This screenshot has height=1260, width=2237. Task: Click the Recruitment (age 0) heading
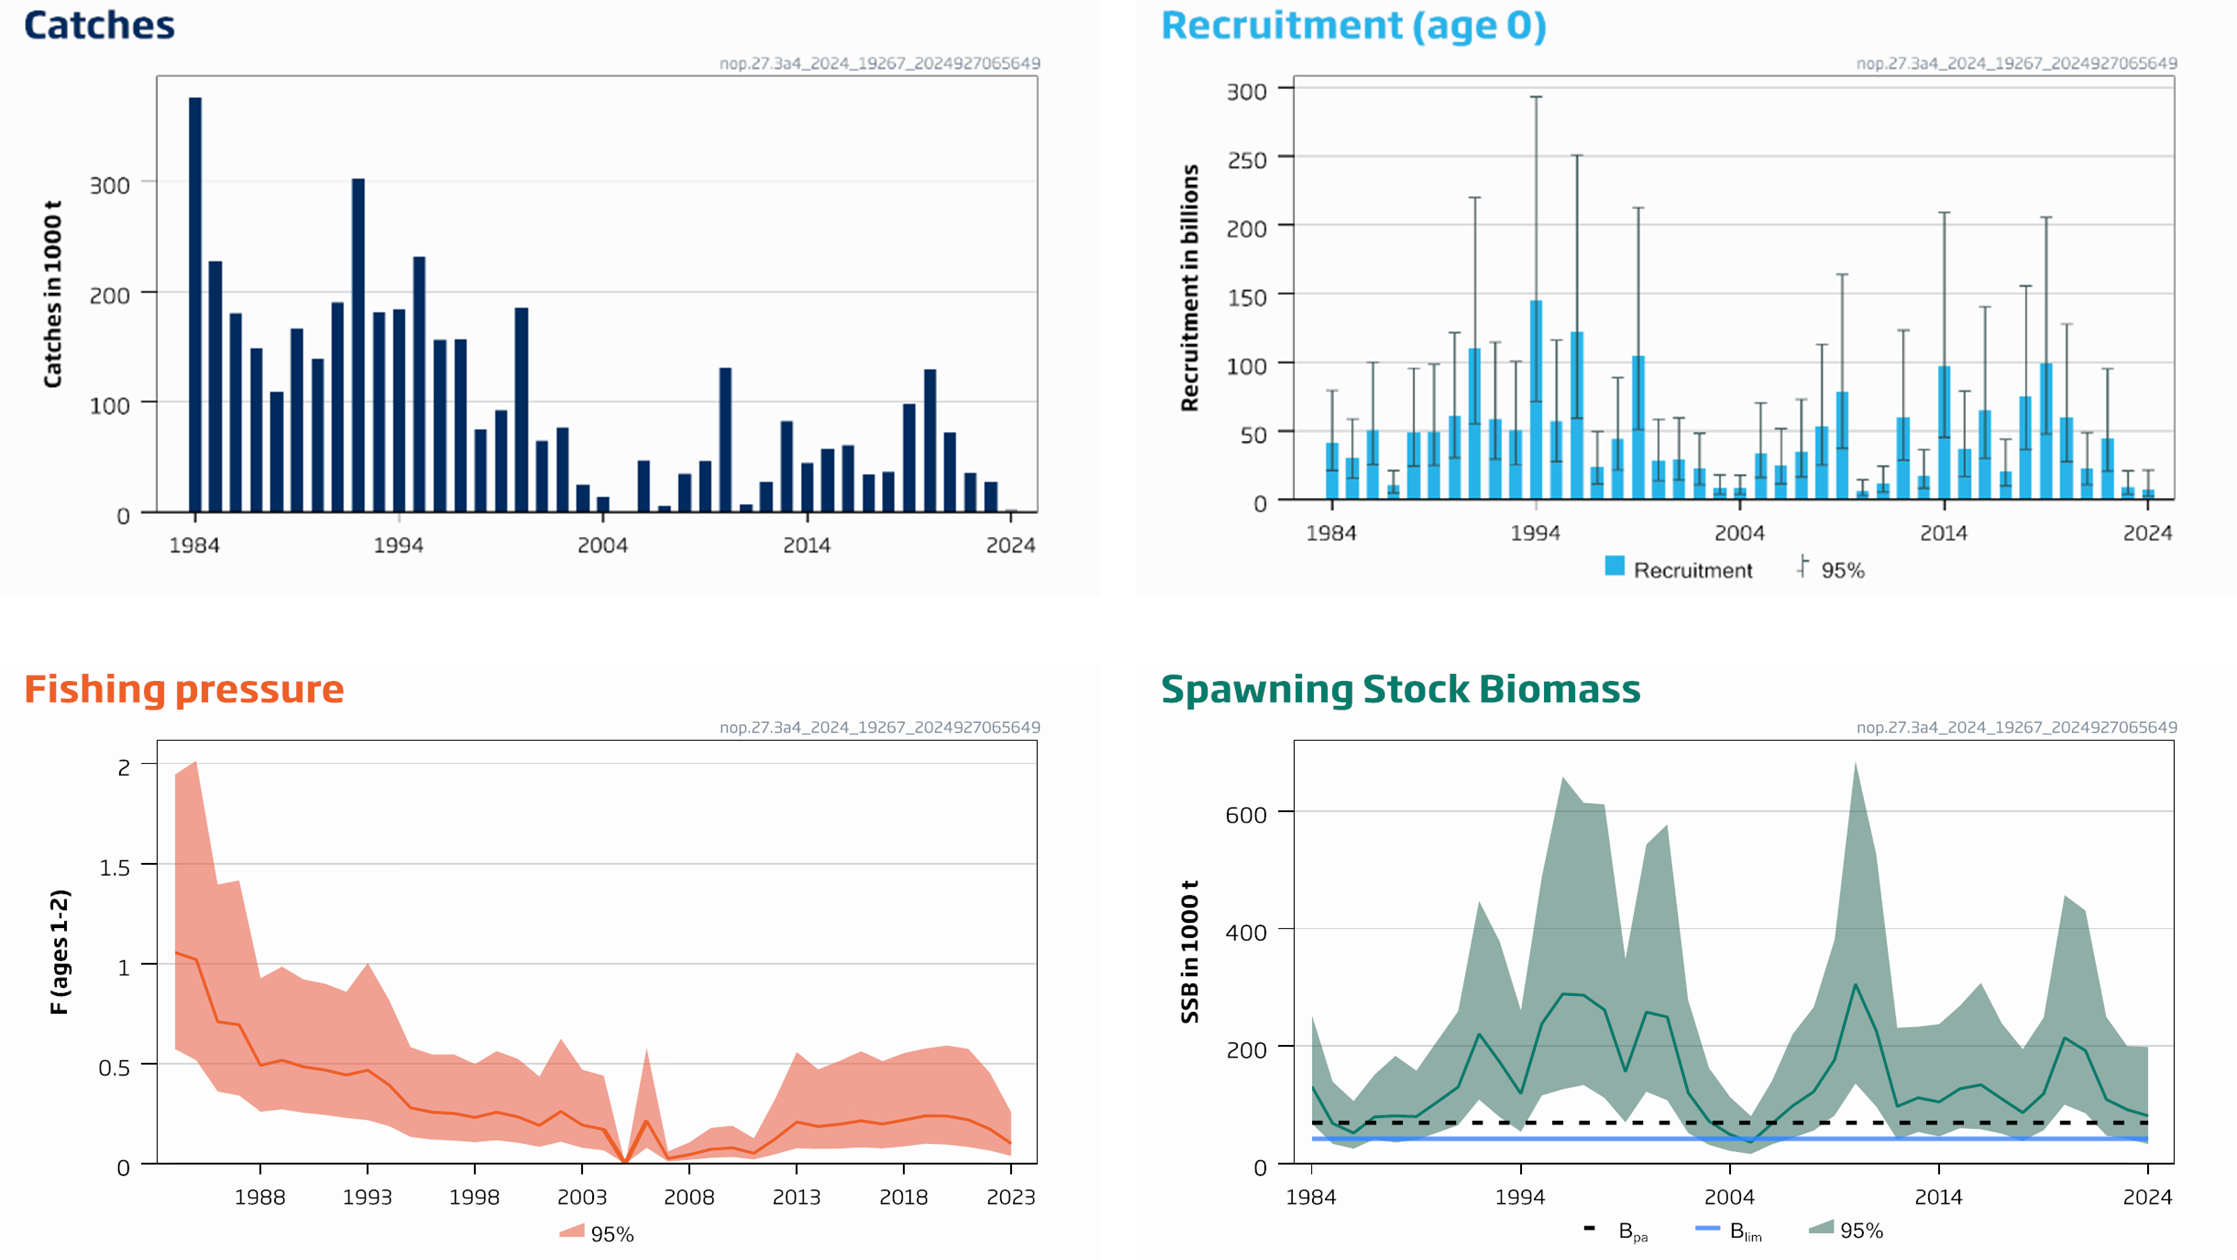click(x=1353, y=25)
